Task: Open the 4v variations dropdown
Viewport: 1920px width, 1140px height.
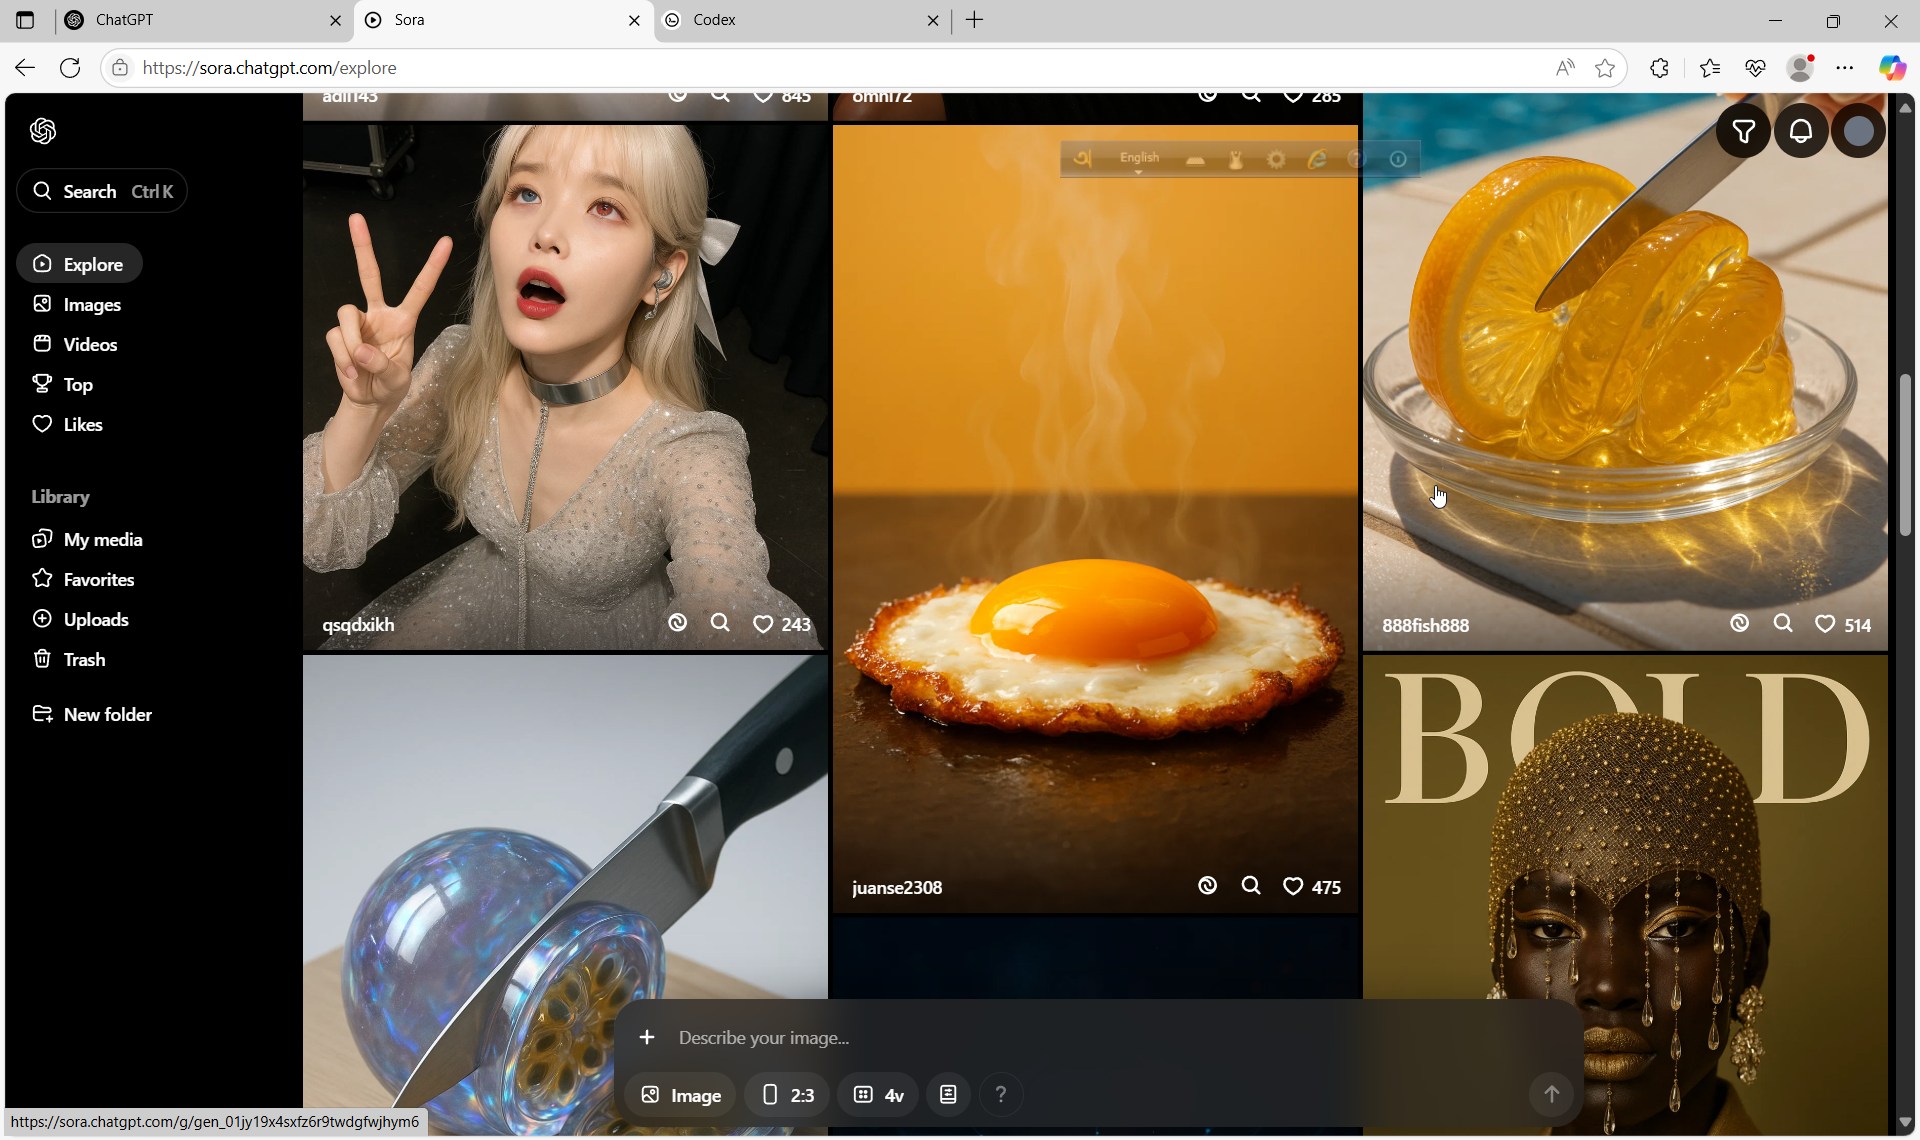Action: click(x=879, y=1095)
